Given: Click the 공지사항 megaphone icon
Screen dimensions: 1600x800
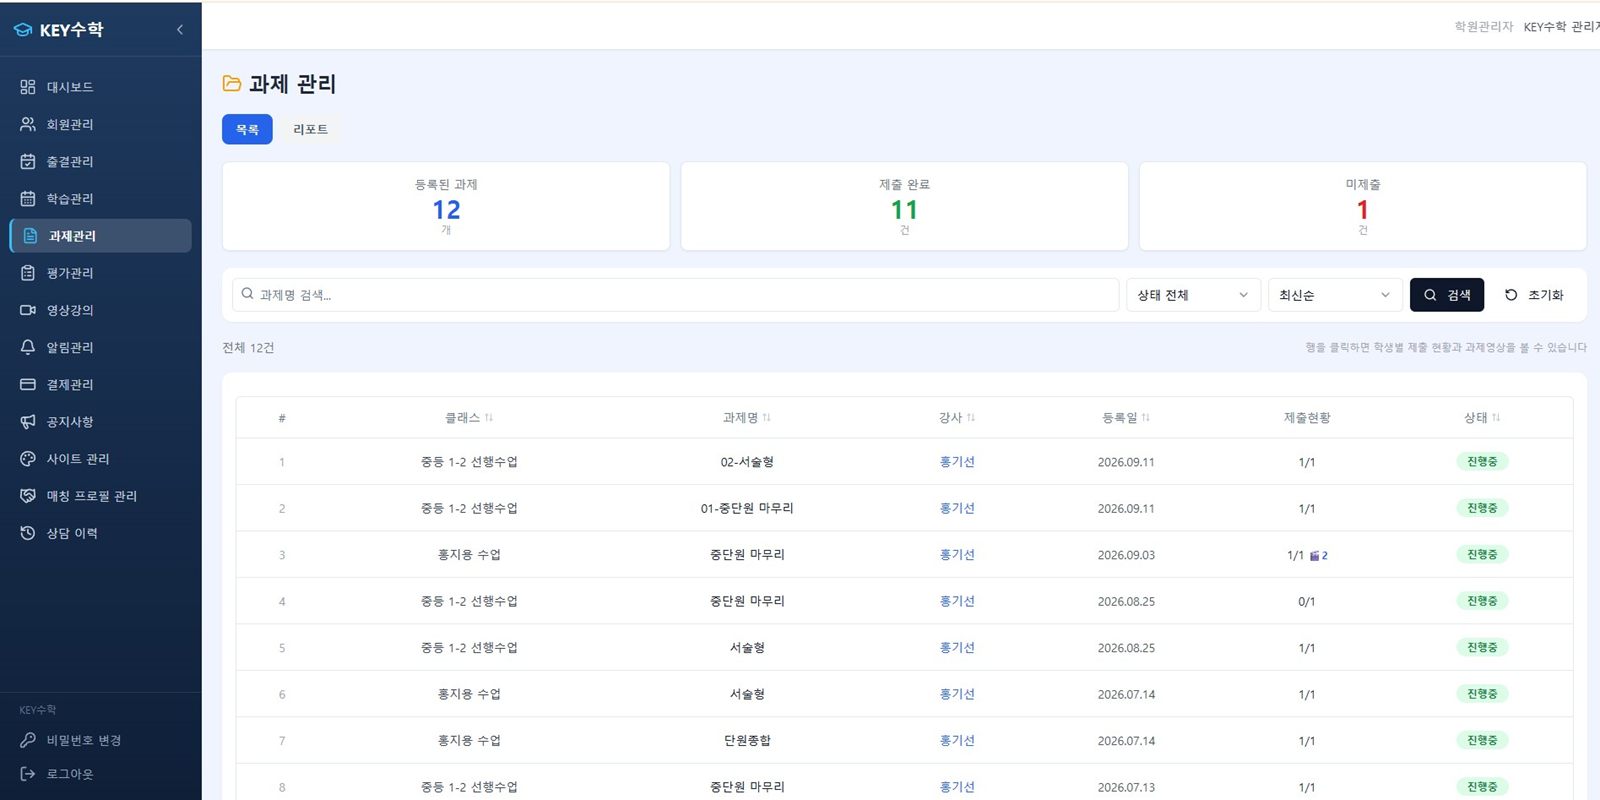Looking at the screenshot, I should [28, 421].
